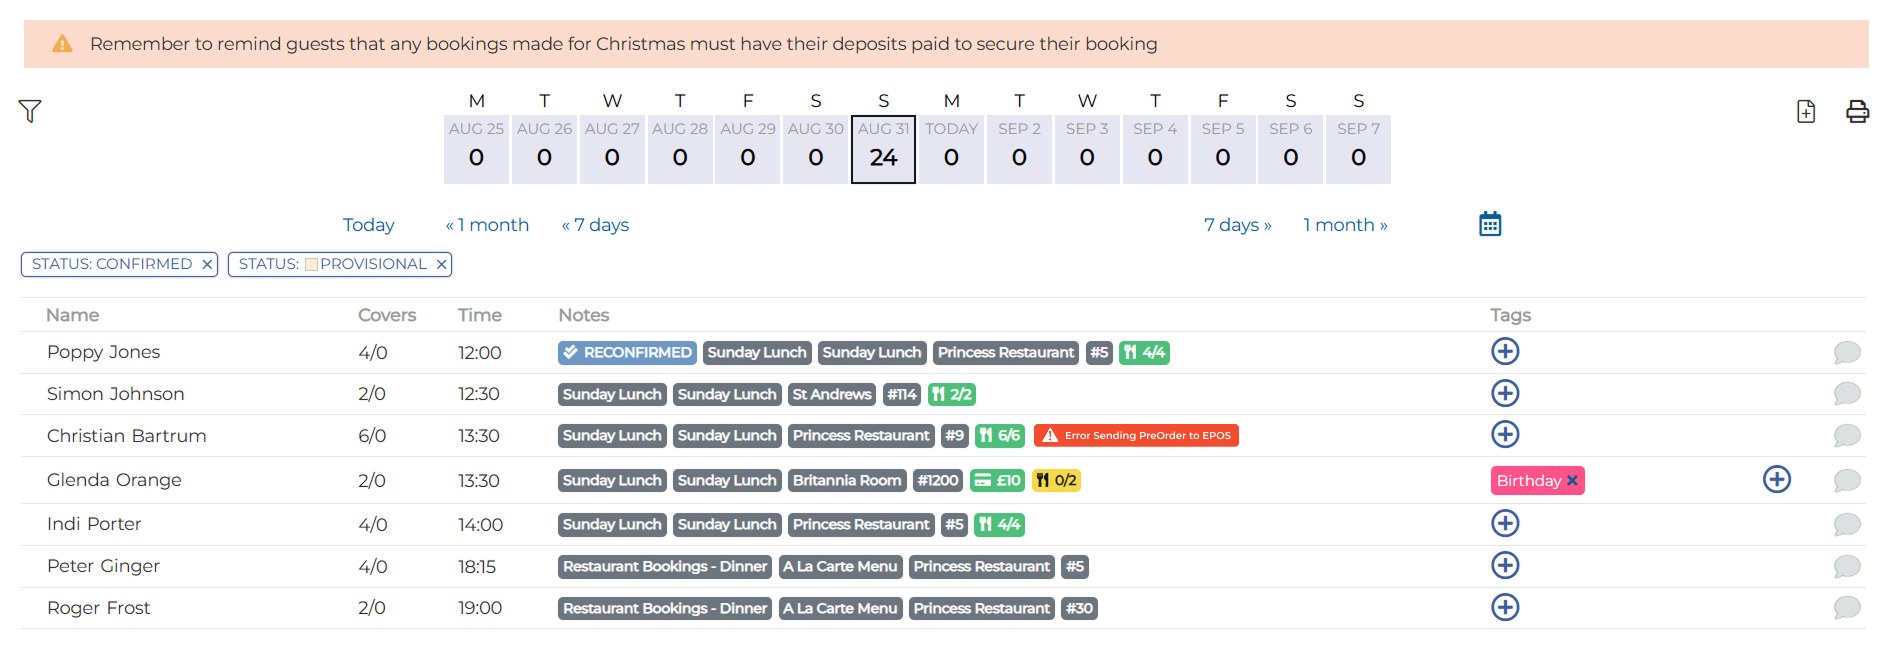Open comments for Simon Johnson booking
Viewport: 1877px width, 646px height.
pyautogui.click(x=1847, y=394)
